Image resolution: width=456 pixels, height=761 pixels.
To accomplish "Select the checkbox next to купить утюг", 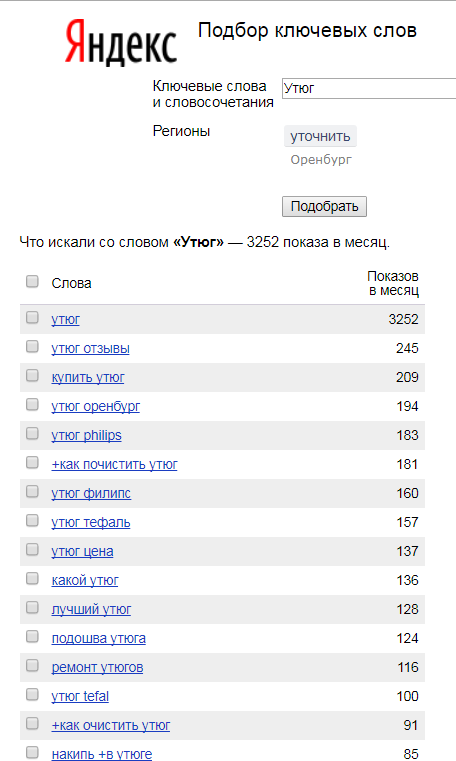I will pos(32,376).
